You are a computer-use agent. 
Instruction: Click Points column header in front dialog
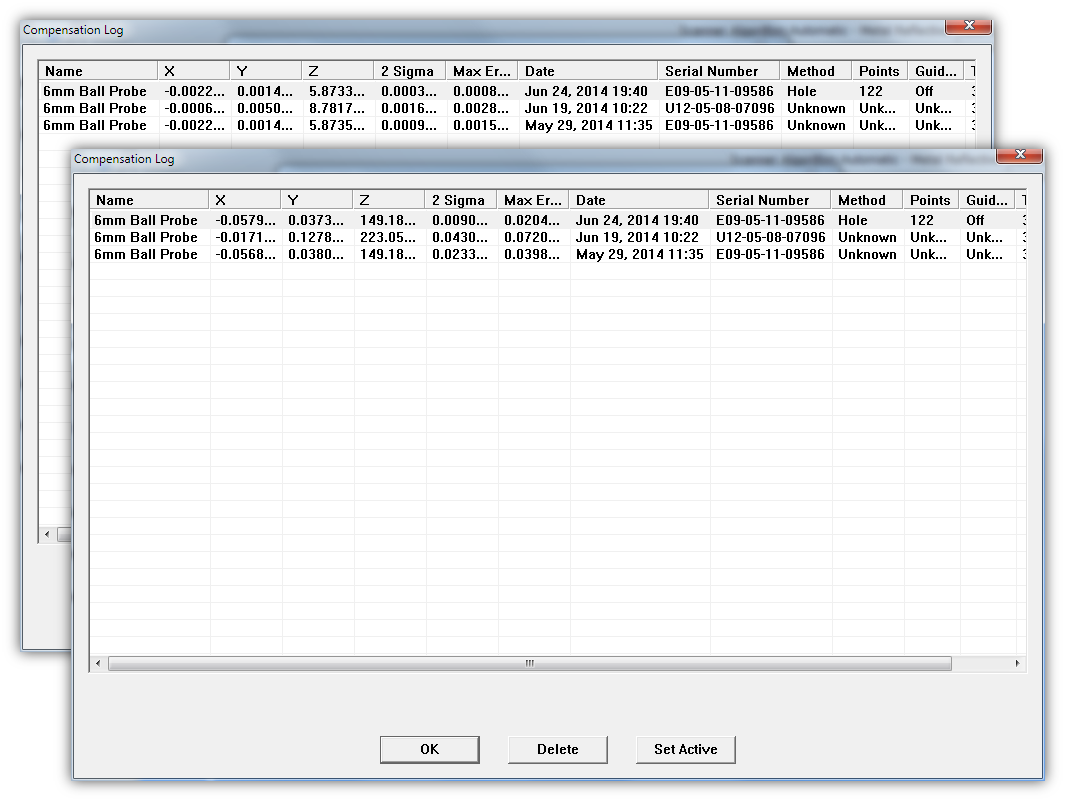(x=930, y=200)
